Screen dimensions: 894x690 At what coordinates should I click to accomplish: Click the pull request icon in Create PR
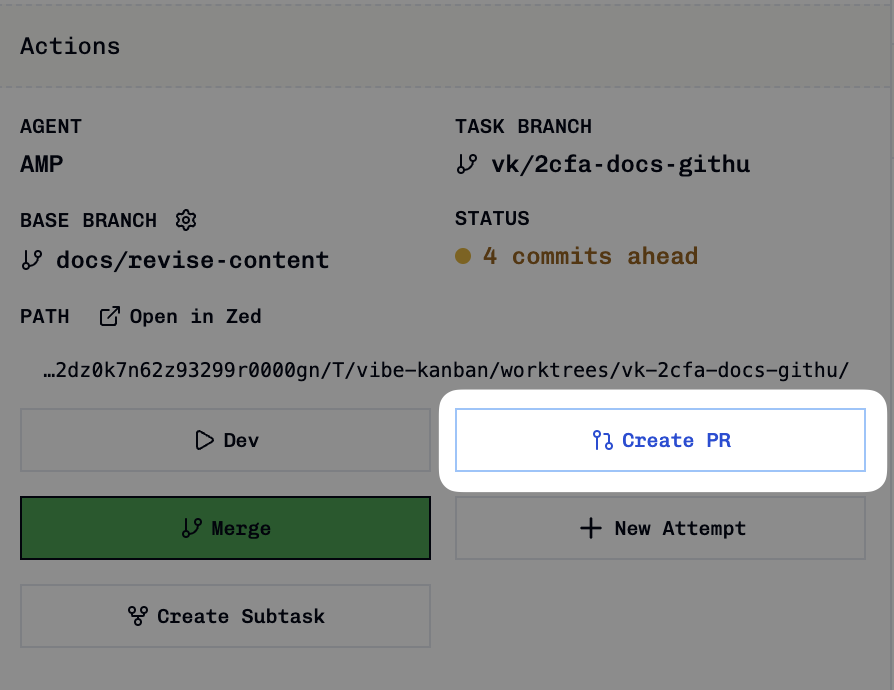pyautogui.click(x=603, y=440)
